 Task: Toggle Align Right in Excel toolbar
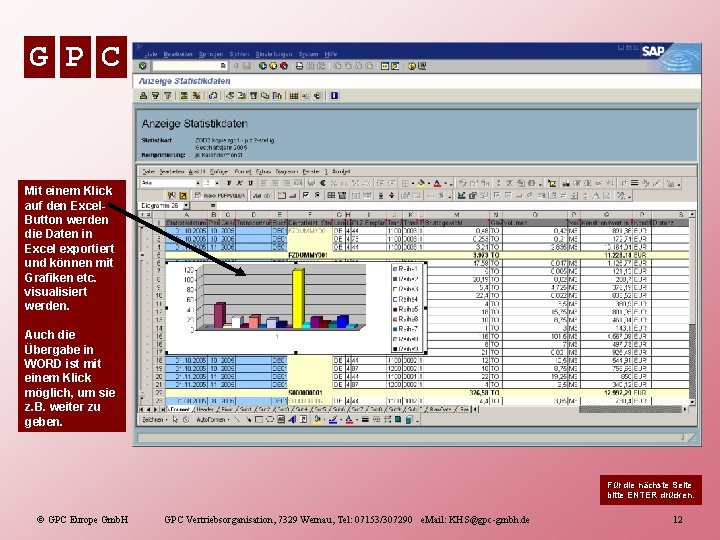[286, 183]
